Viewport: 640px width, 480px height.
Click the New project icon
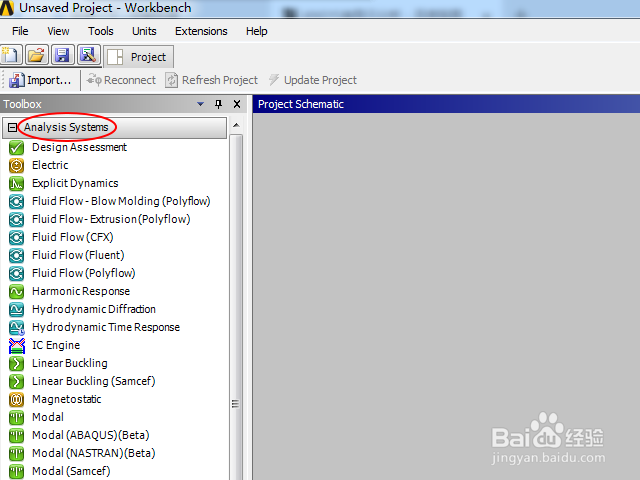[x=11, y=55]
